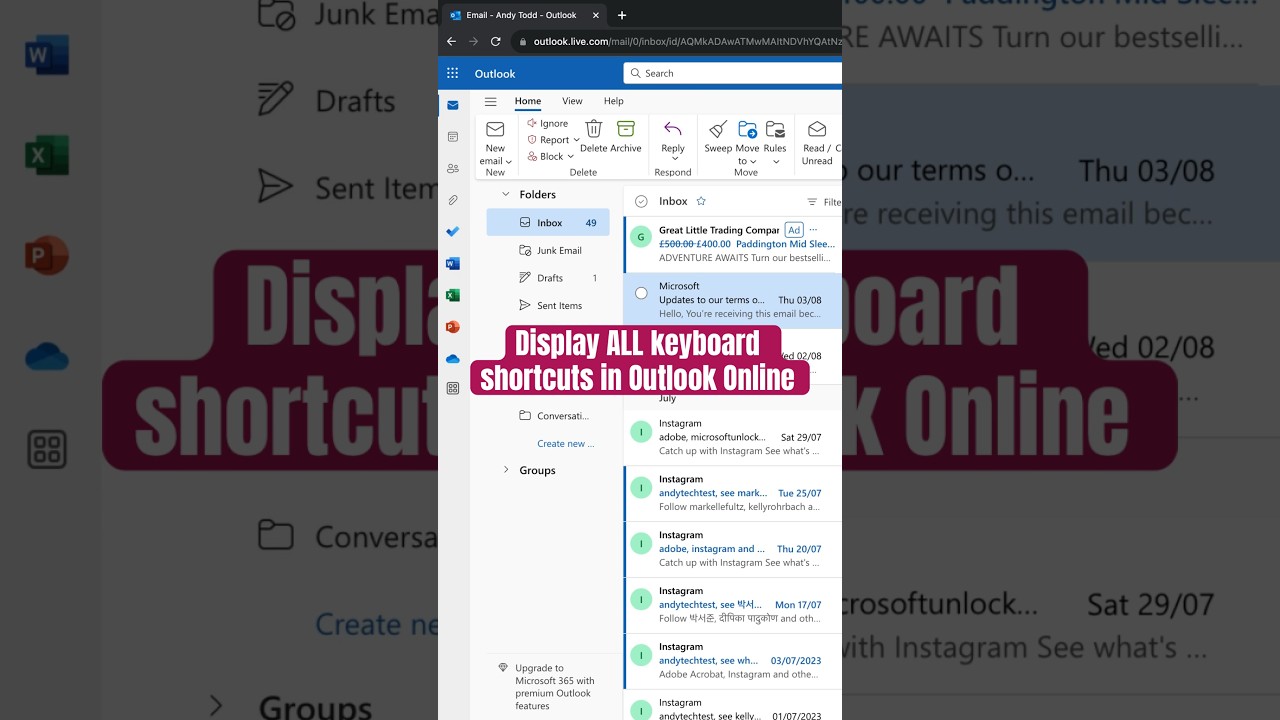
Task: Collapse the Folders section
Action: (x=506, y=194)
